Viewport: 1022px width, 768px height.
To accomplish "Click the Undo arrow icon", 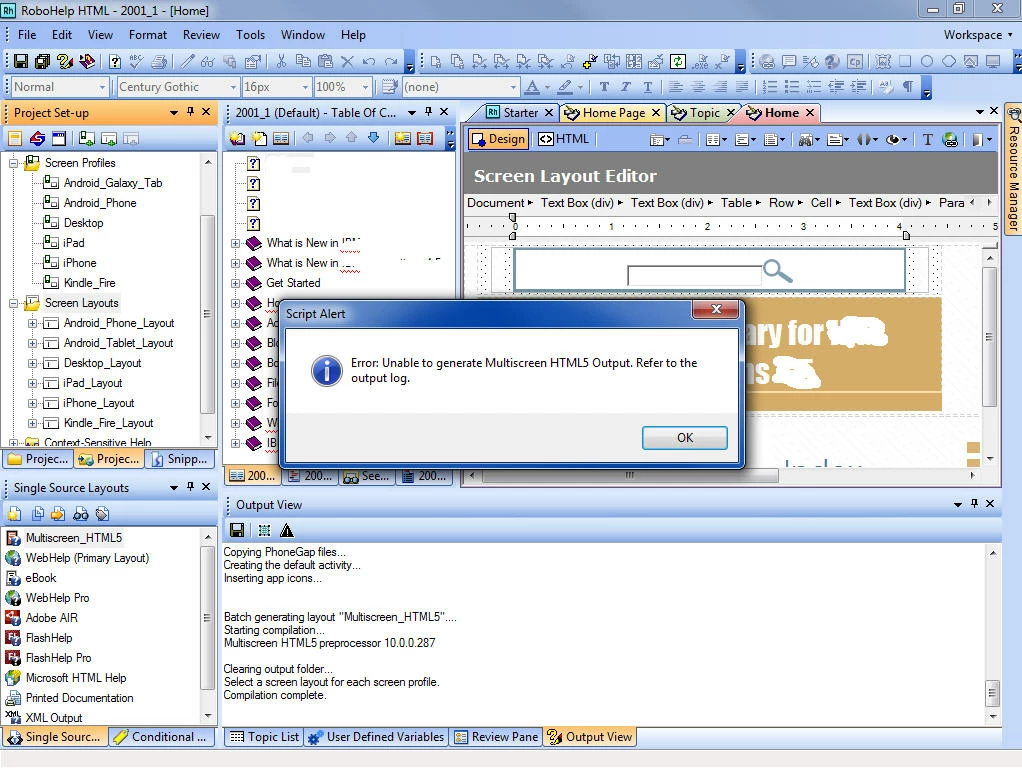I will pos(369,61).
